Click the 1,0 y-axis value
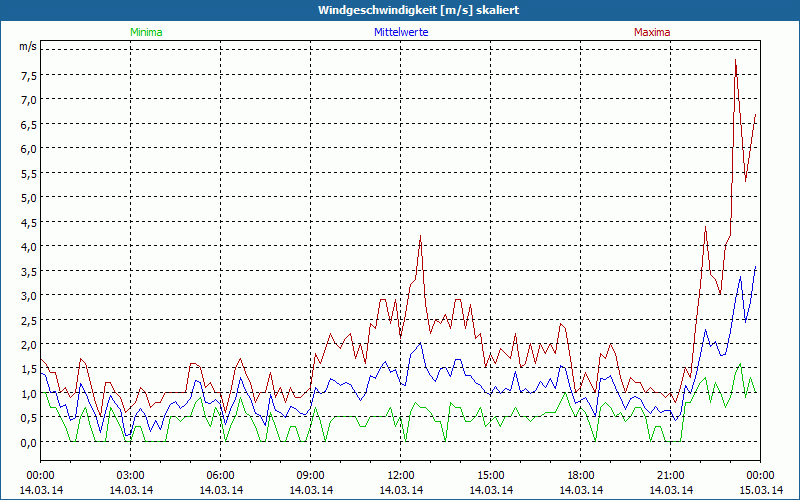The image size is (800, 500). click(x=29, y=394)
